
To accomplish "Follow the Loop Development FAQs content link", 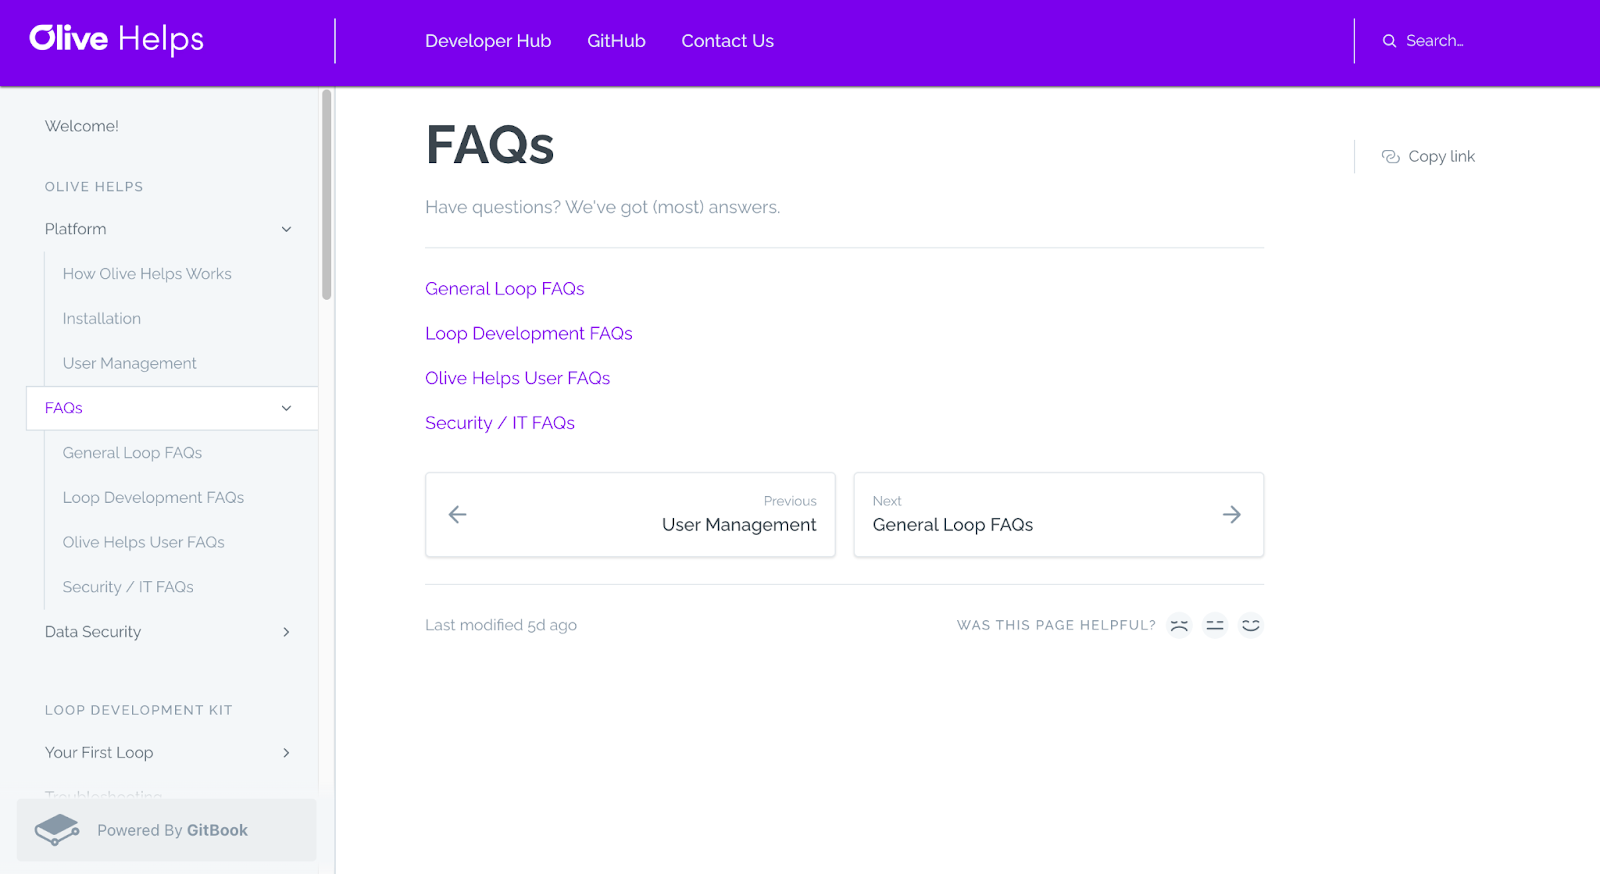I will point(529,334).
